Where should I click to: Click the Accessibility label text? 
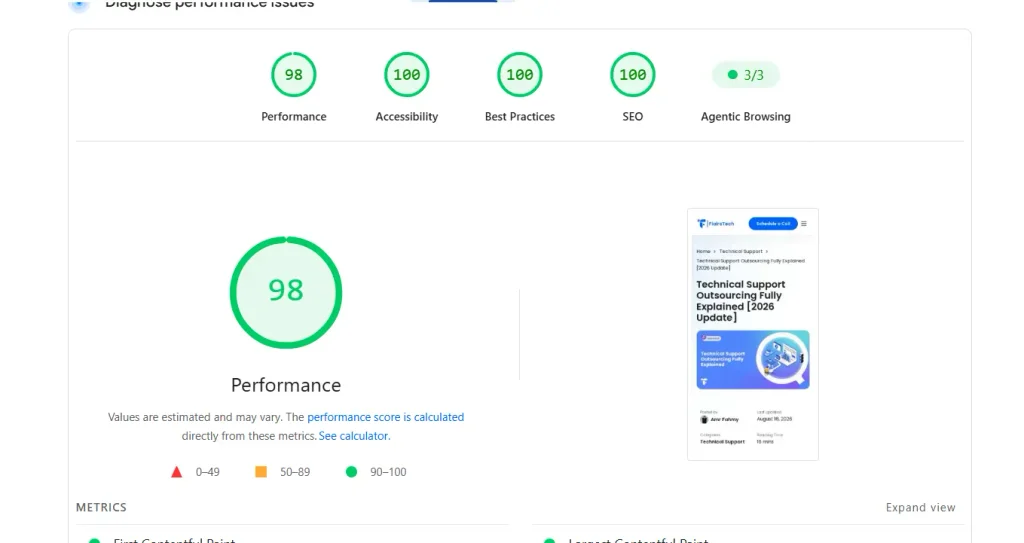pos(406,116)
